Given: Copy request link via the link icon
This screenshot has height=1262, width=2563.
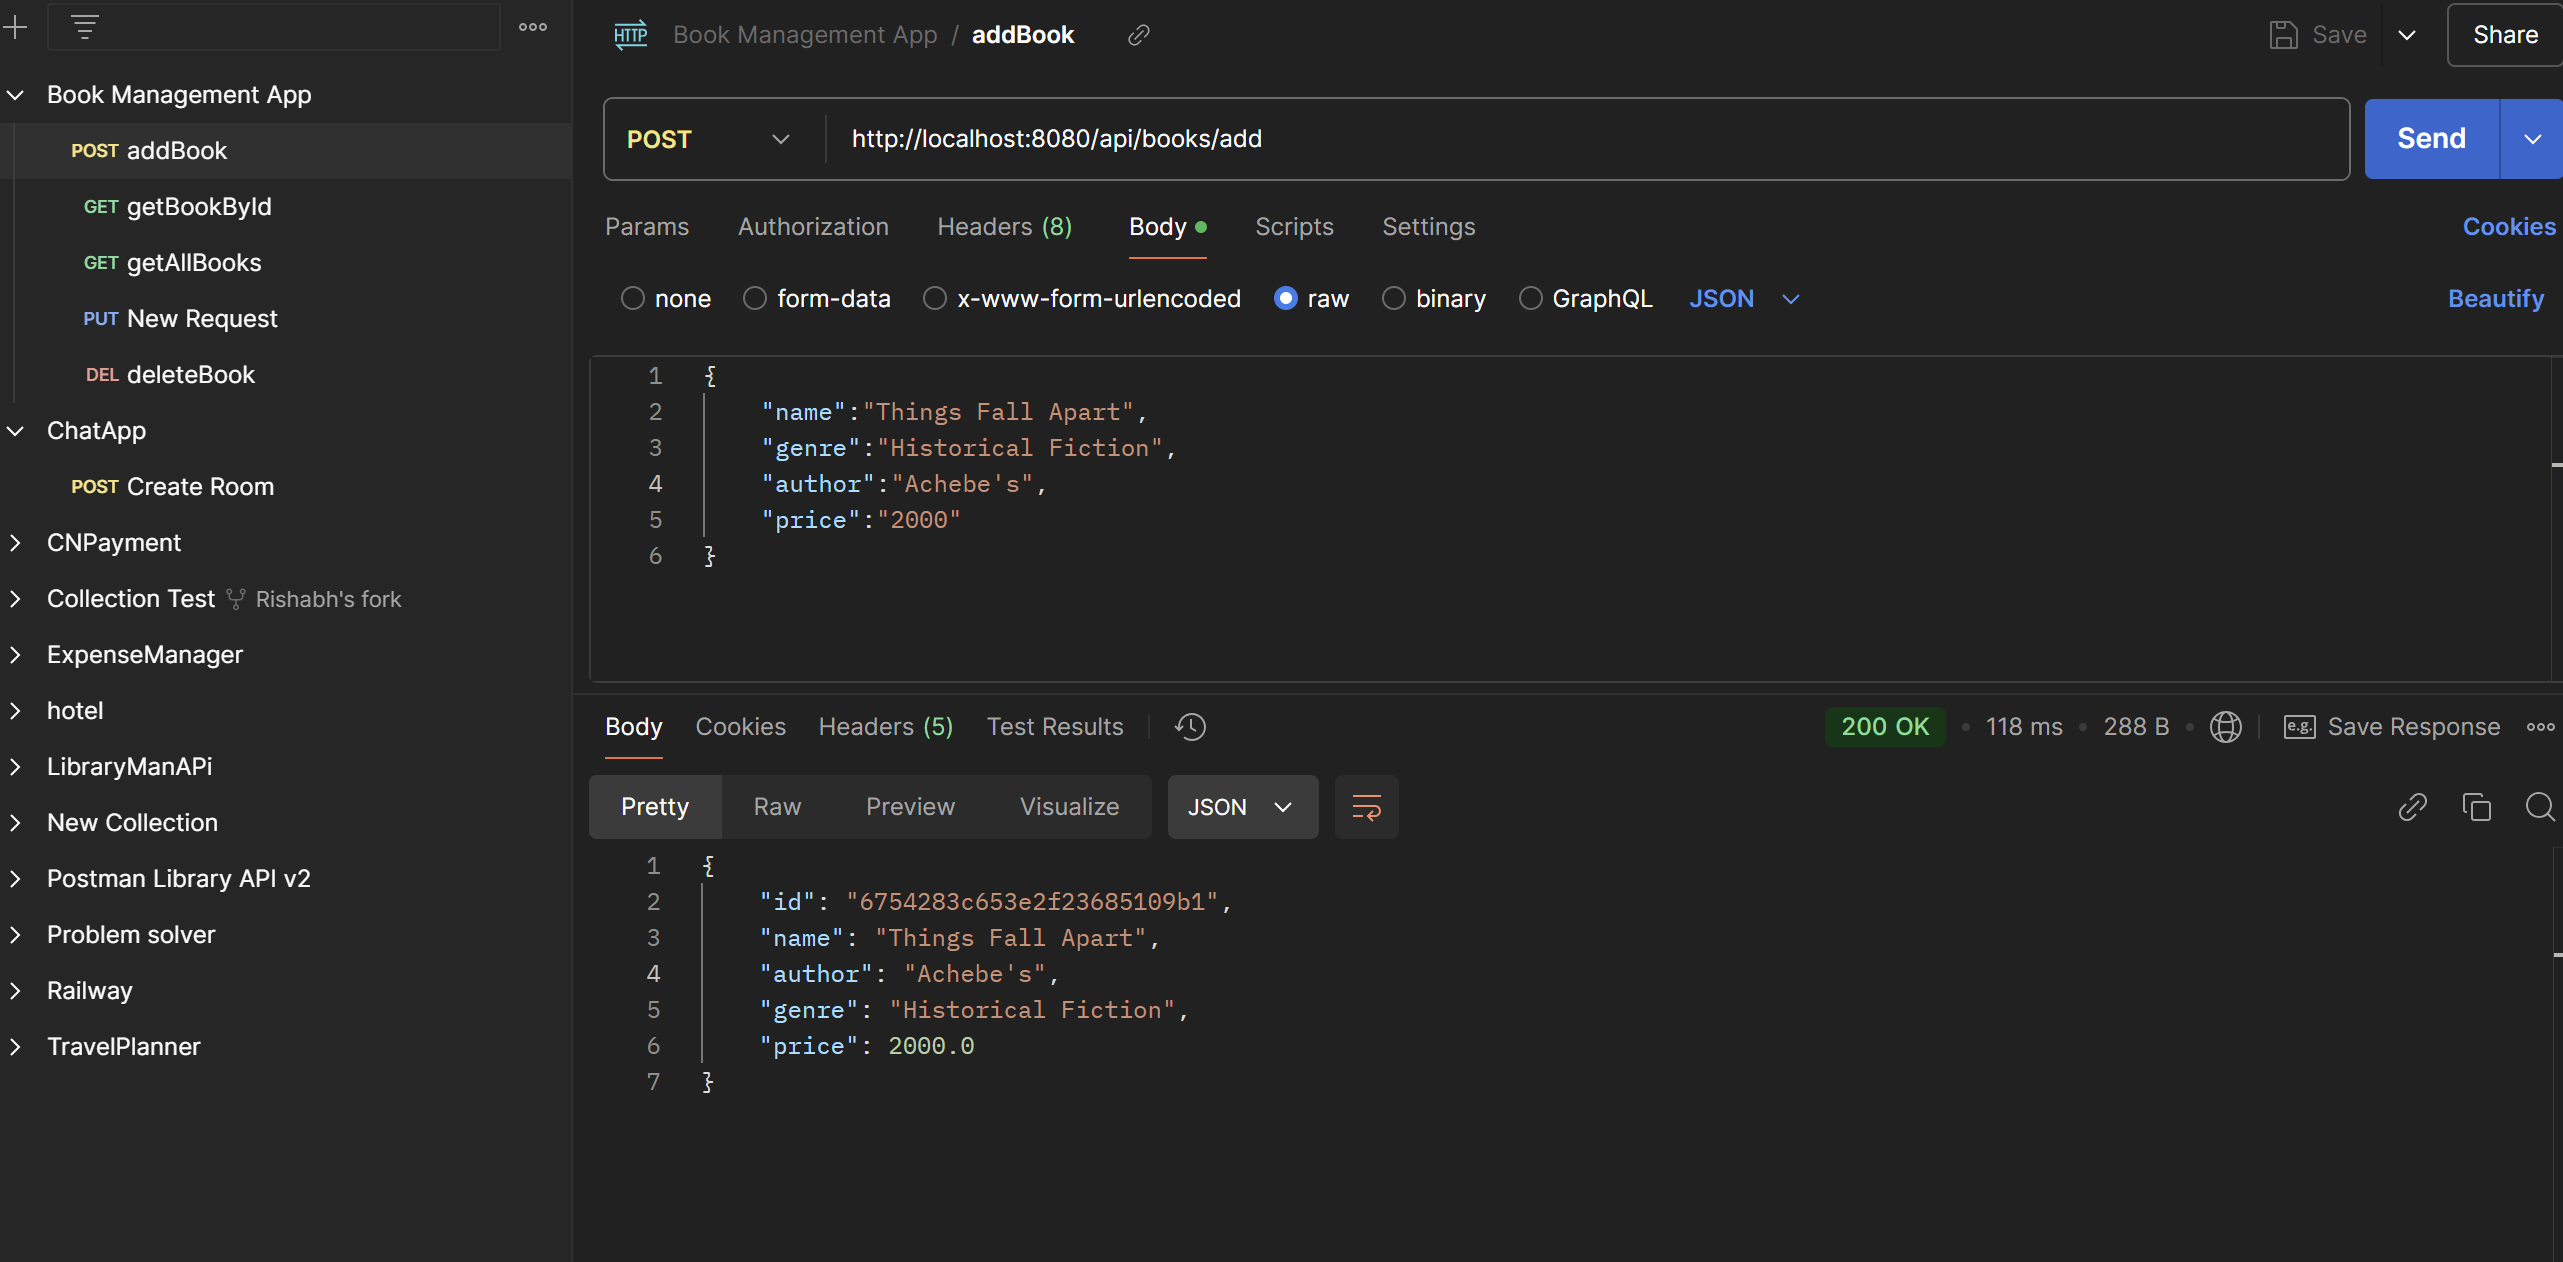Looking at the screenshot, I should pos(1138,35).
